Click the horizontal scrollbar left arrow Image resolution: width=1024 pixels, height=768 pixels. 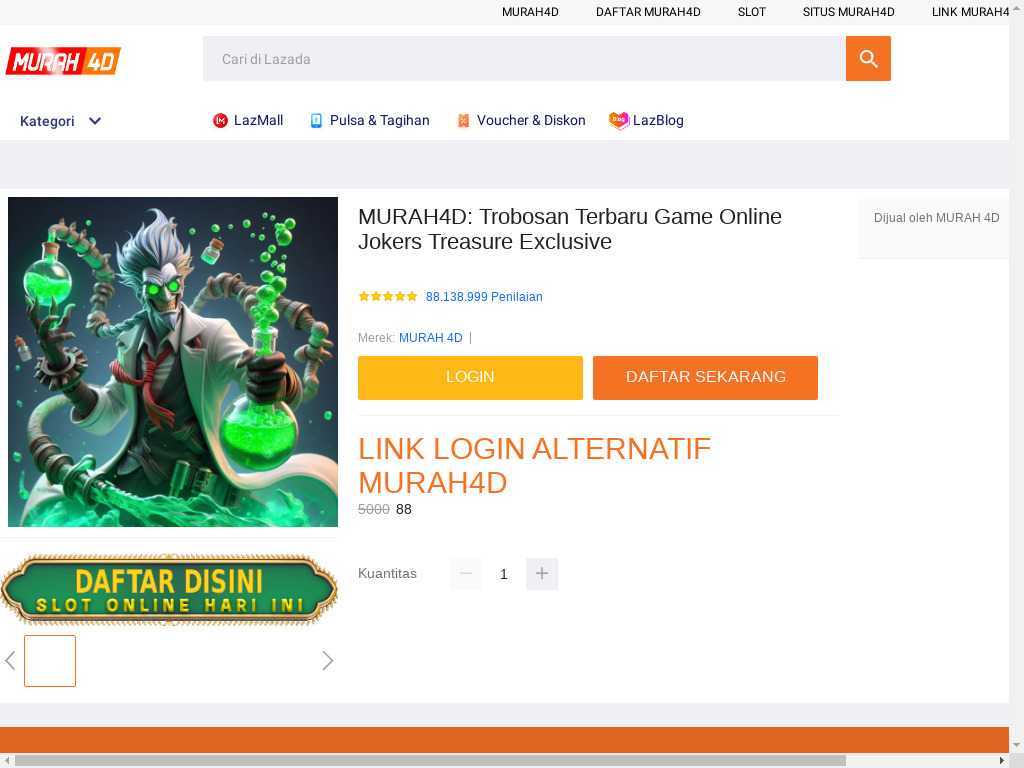click(x=6, y=761)
